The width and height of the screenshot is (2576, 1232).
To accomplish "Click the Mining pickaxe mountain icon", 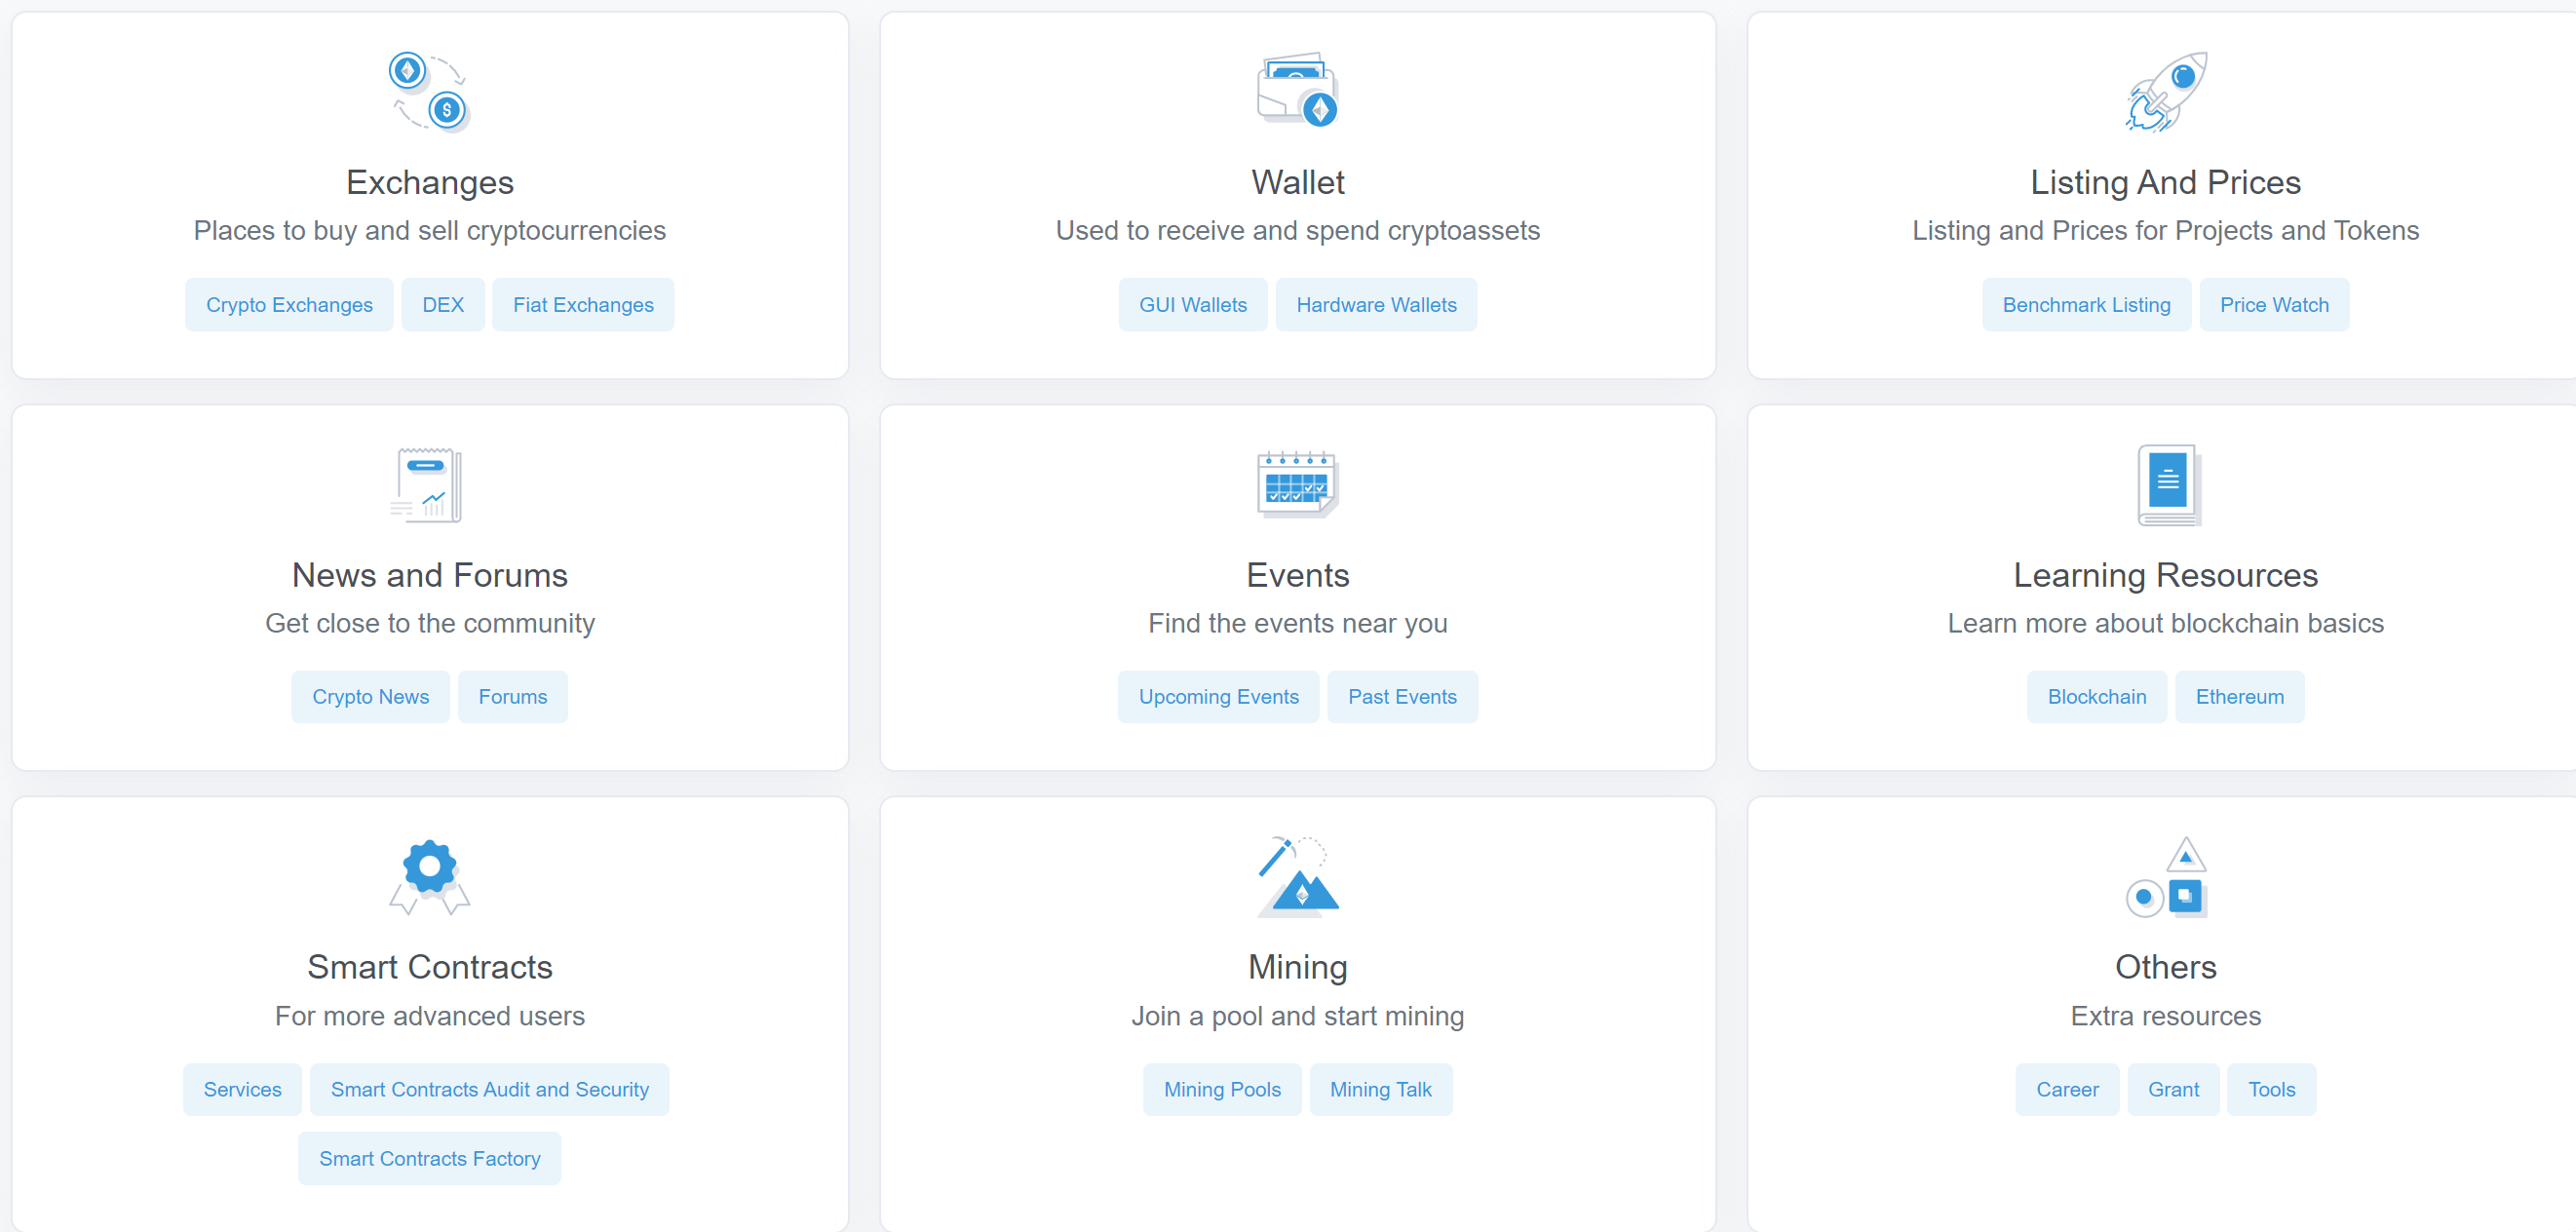I will (1297, 877).
